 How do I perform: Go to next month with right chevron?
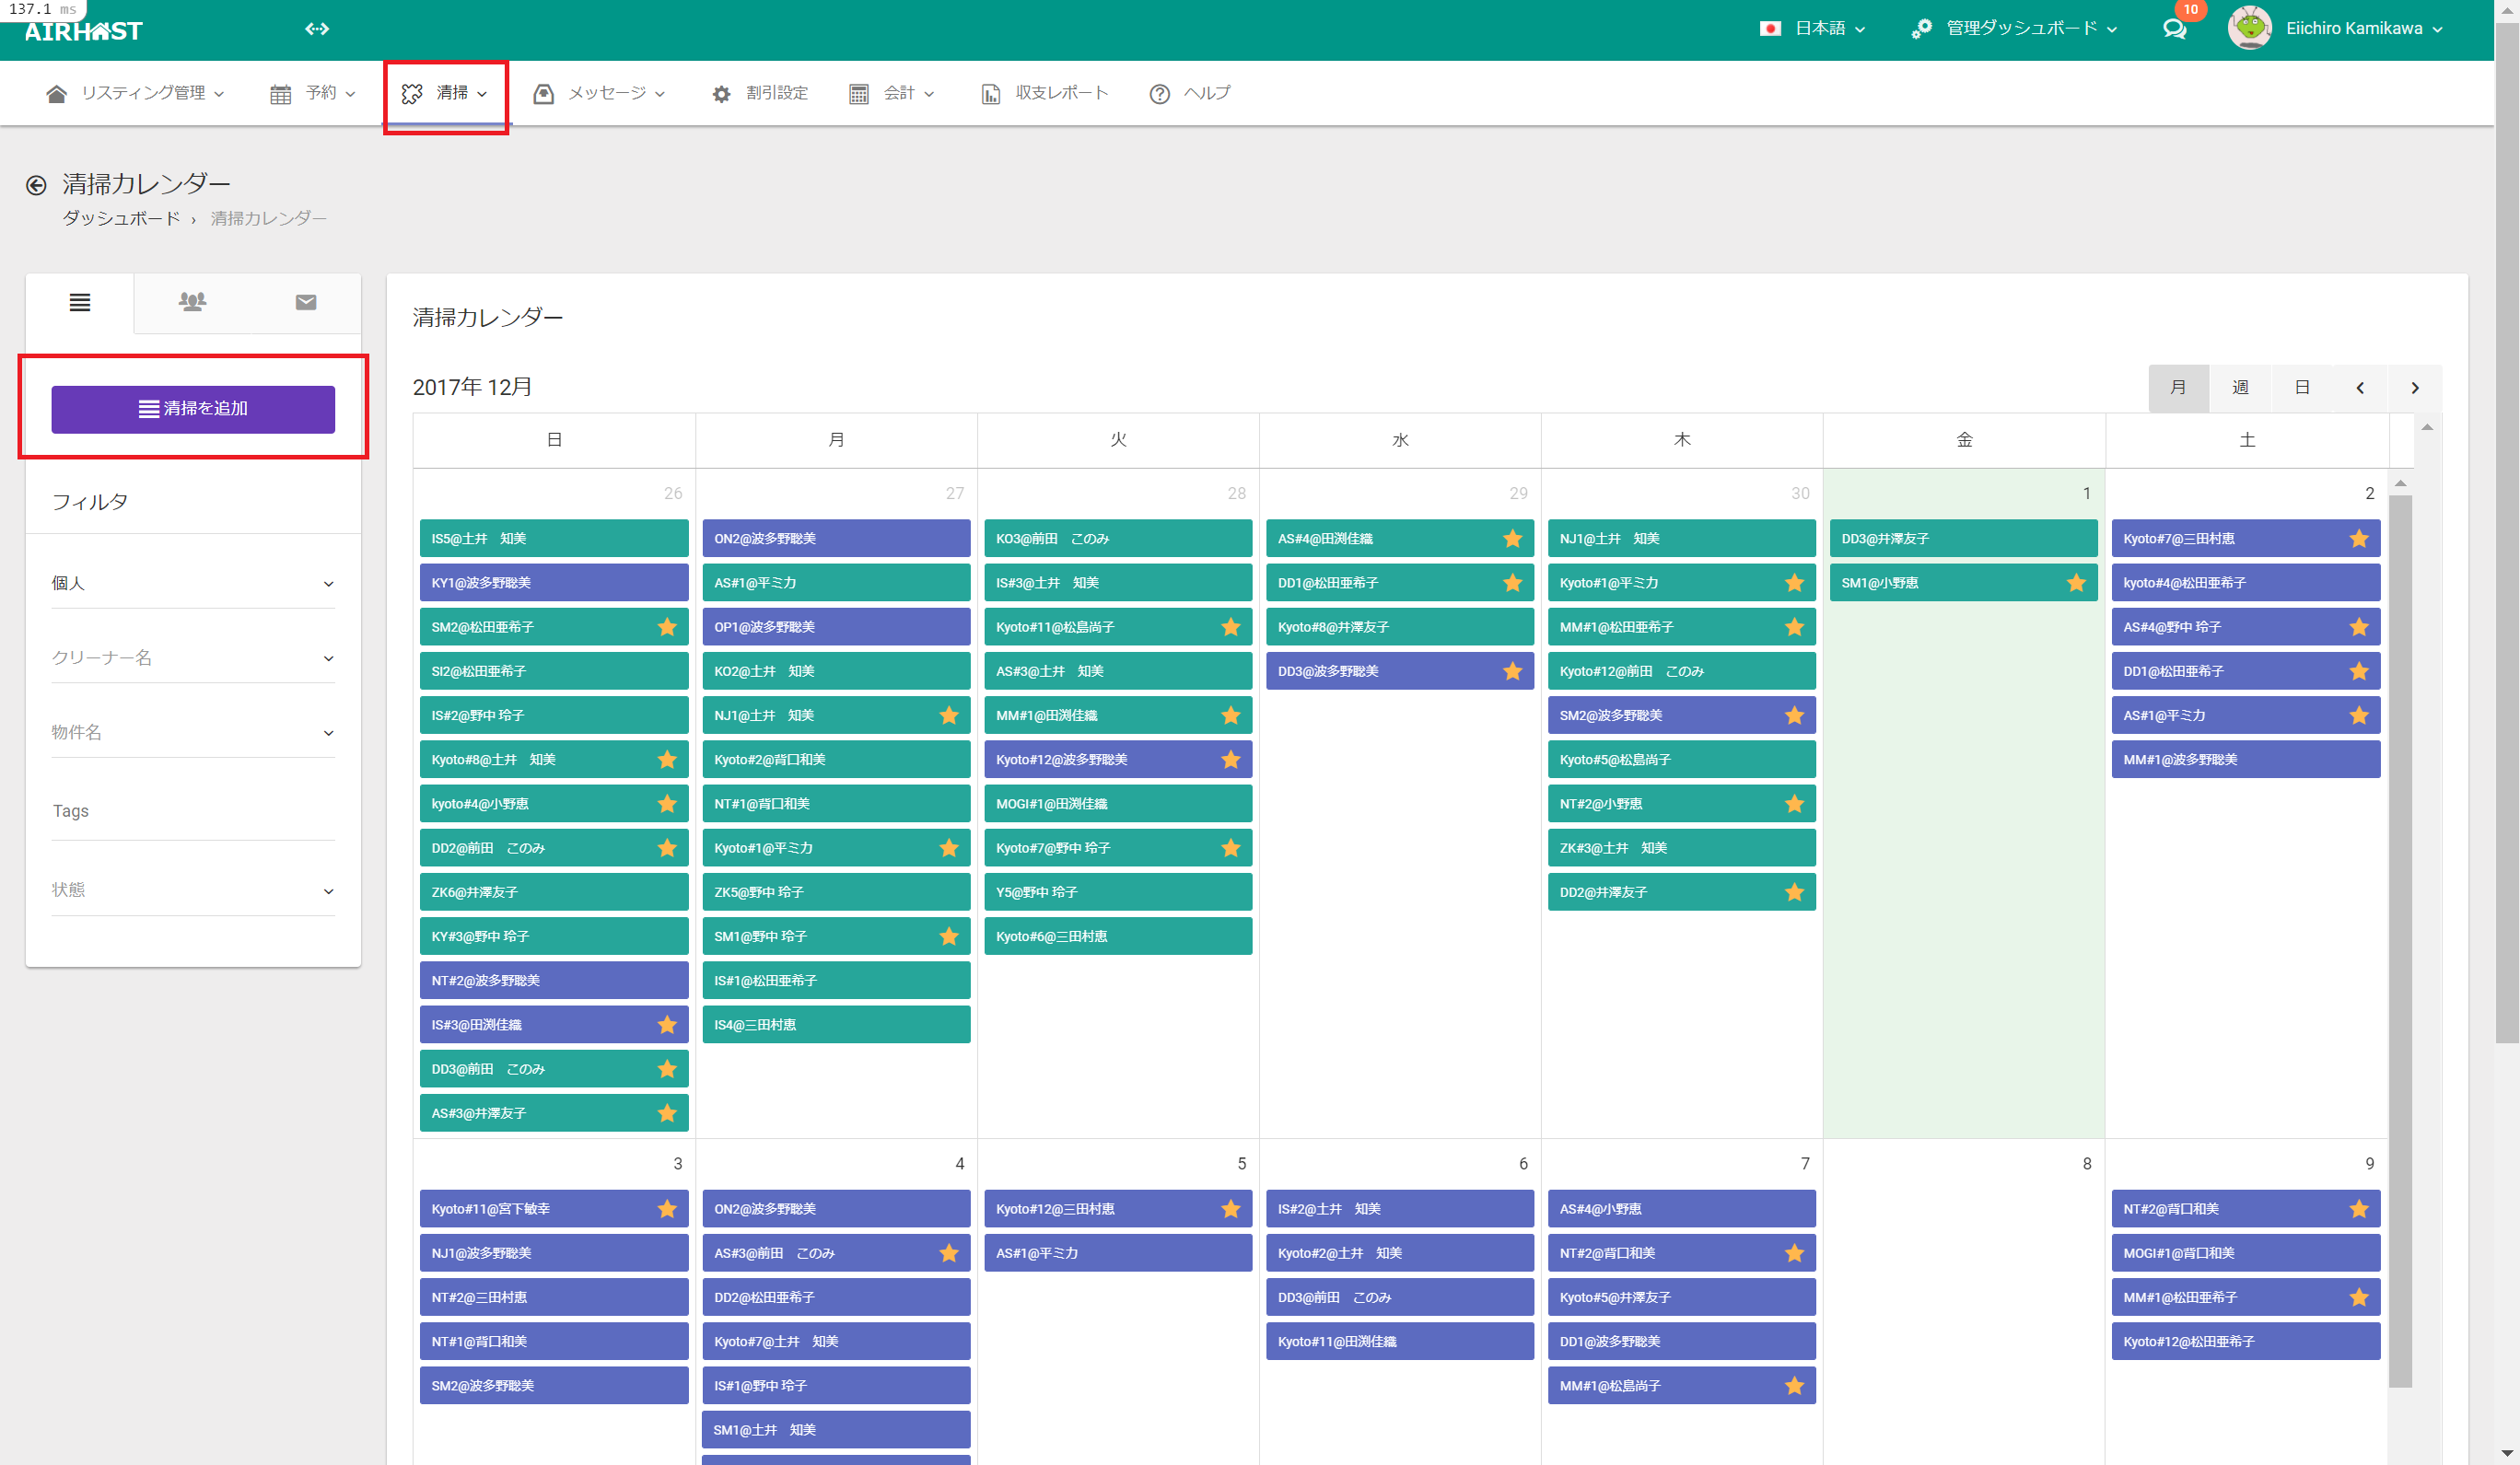pos(2415,388)
